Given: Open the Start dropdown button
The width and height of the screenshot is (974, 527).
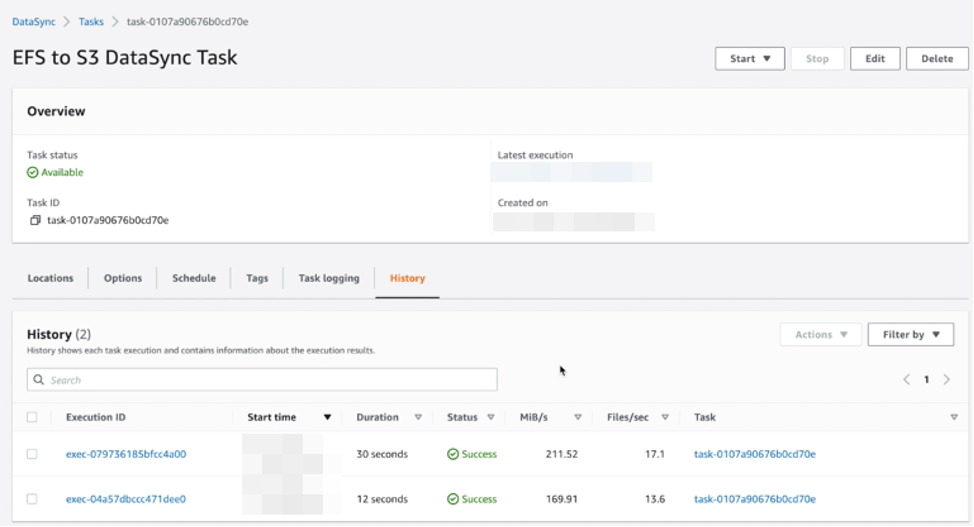Looking at the screenshot, I should 750,58.
